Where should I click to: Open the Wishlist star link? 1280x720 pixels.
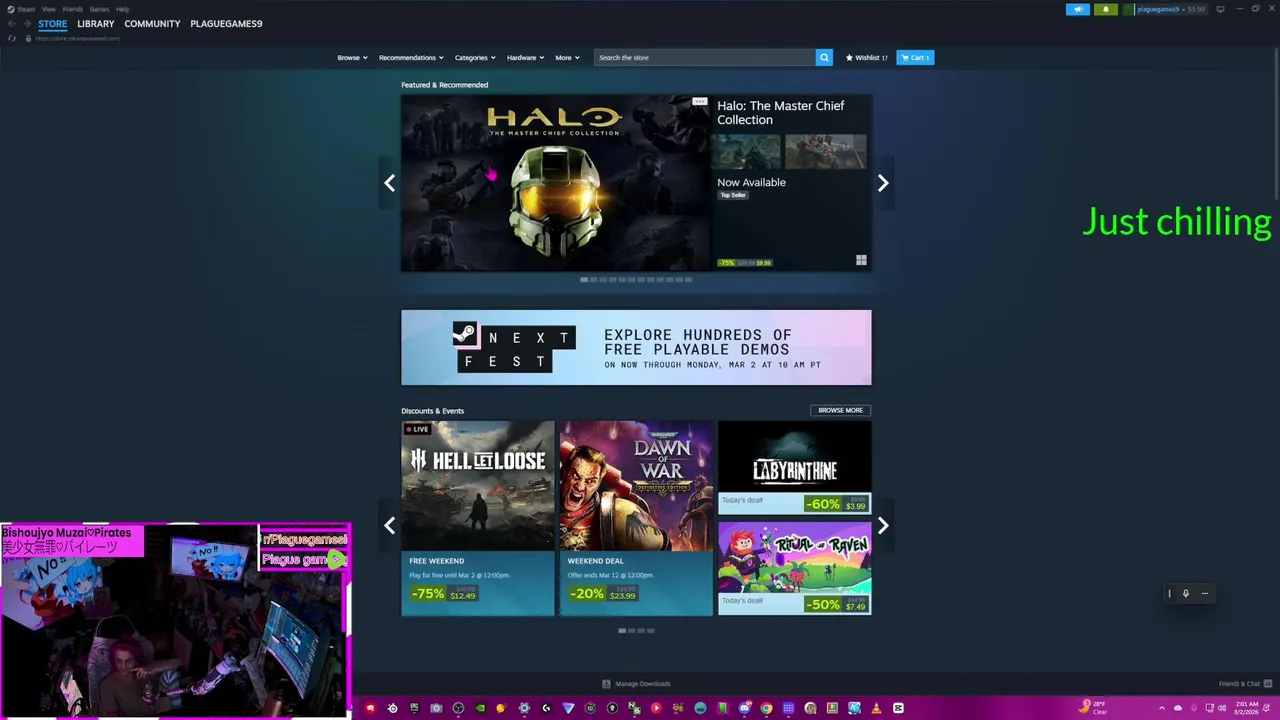867,58
